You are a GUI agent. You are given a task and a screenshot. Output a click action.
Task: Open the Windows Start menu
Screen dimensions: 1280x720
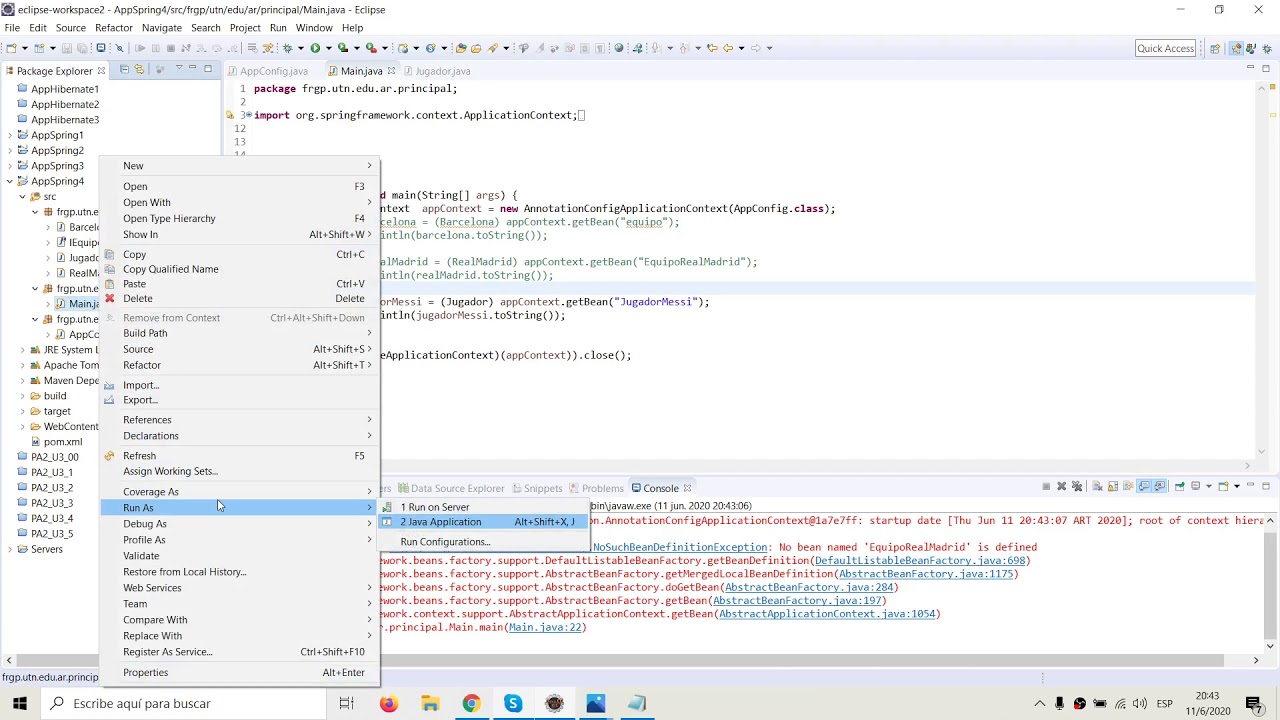coord(22,703)
